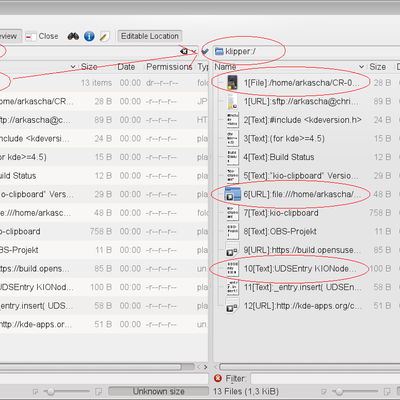The width and height of the screenshot is (400, 400).
Task: Click the text icon of 2[Text]:#include row
Action: click(232, 120)
